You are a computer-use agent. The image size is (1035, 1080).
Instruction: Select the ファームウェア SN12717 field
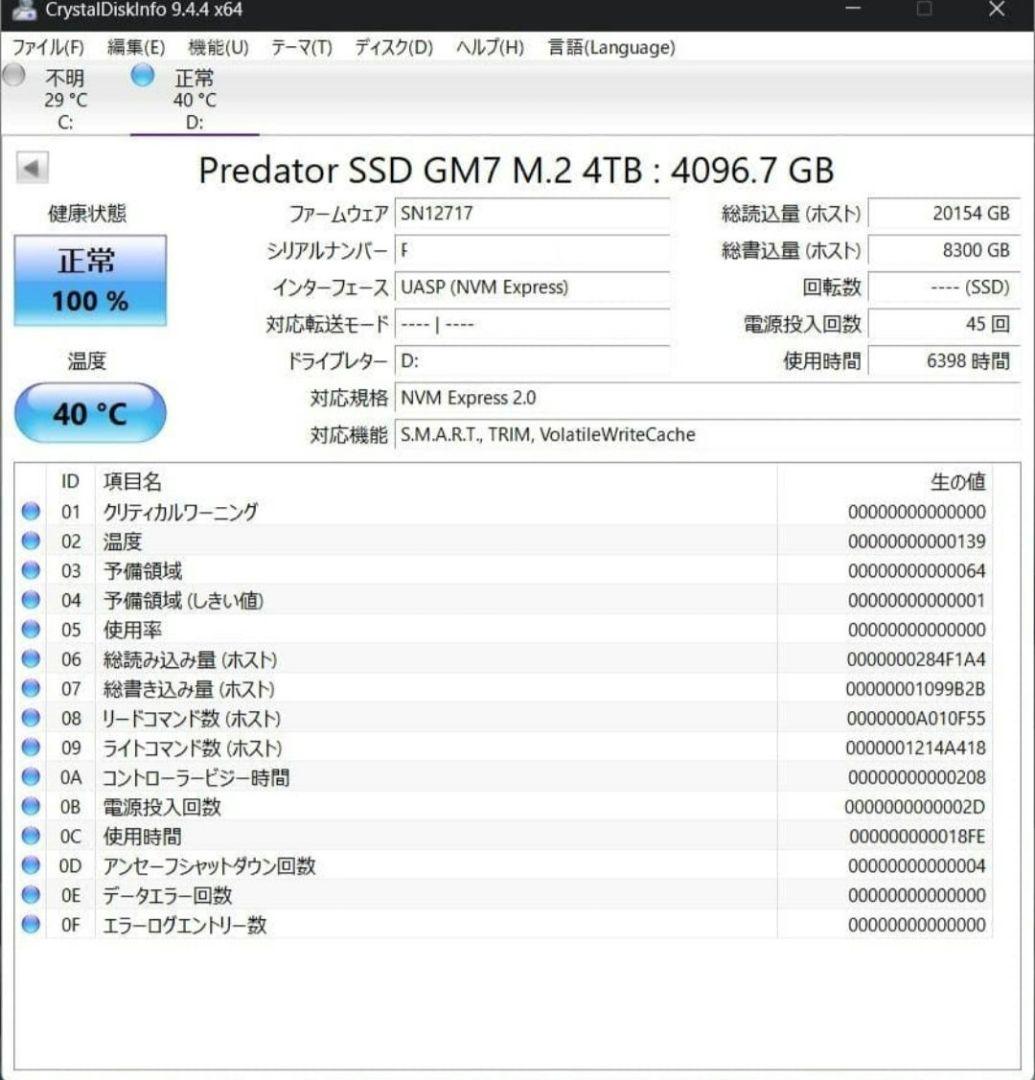530,213
